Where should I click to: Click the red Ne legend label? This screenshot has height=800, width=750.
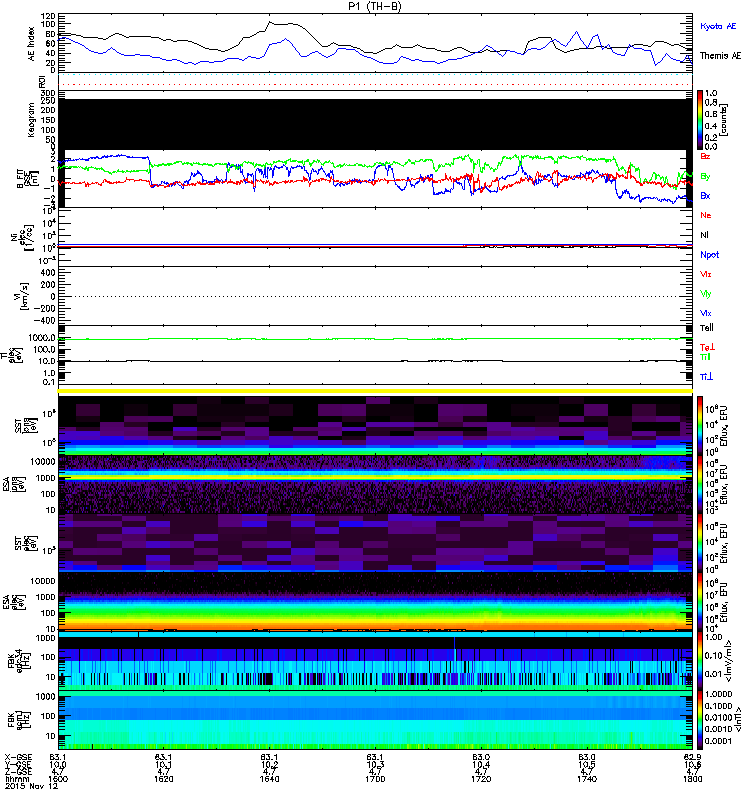(706, 215)
